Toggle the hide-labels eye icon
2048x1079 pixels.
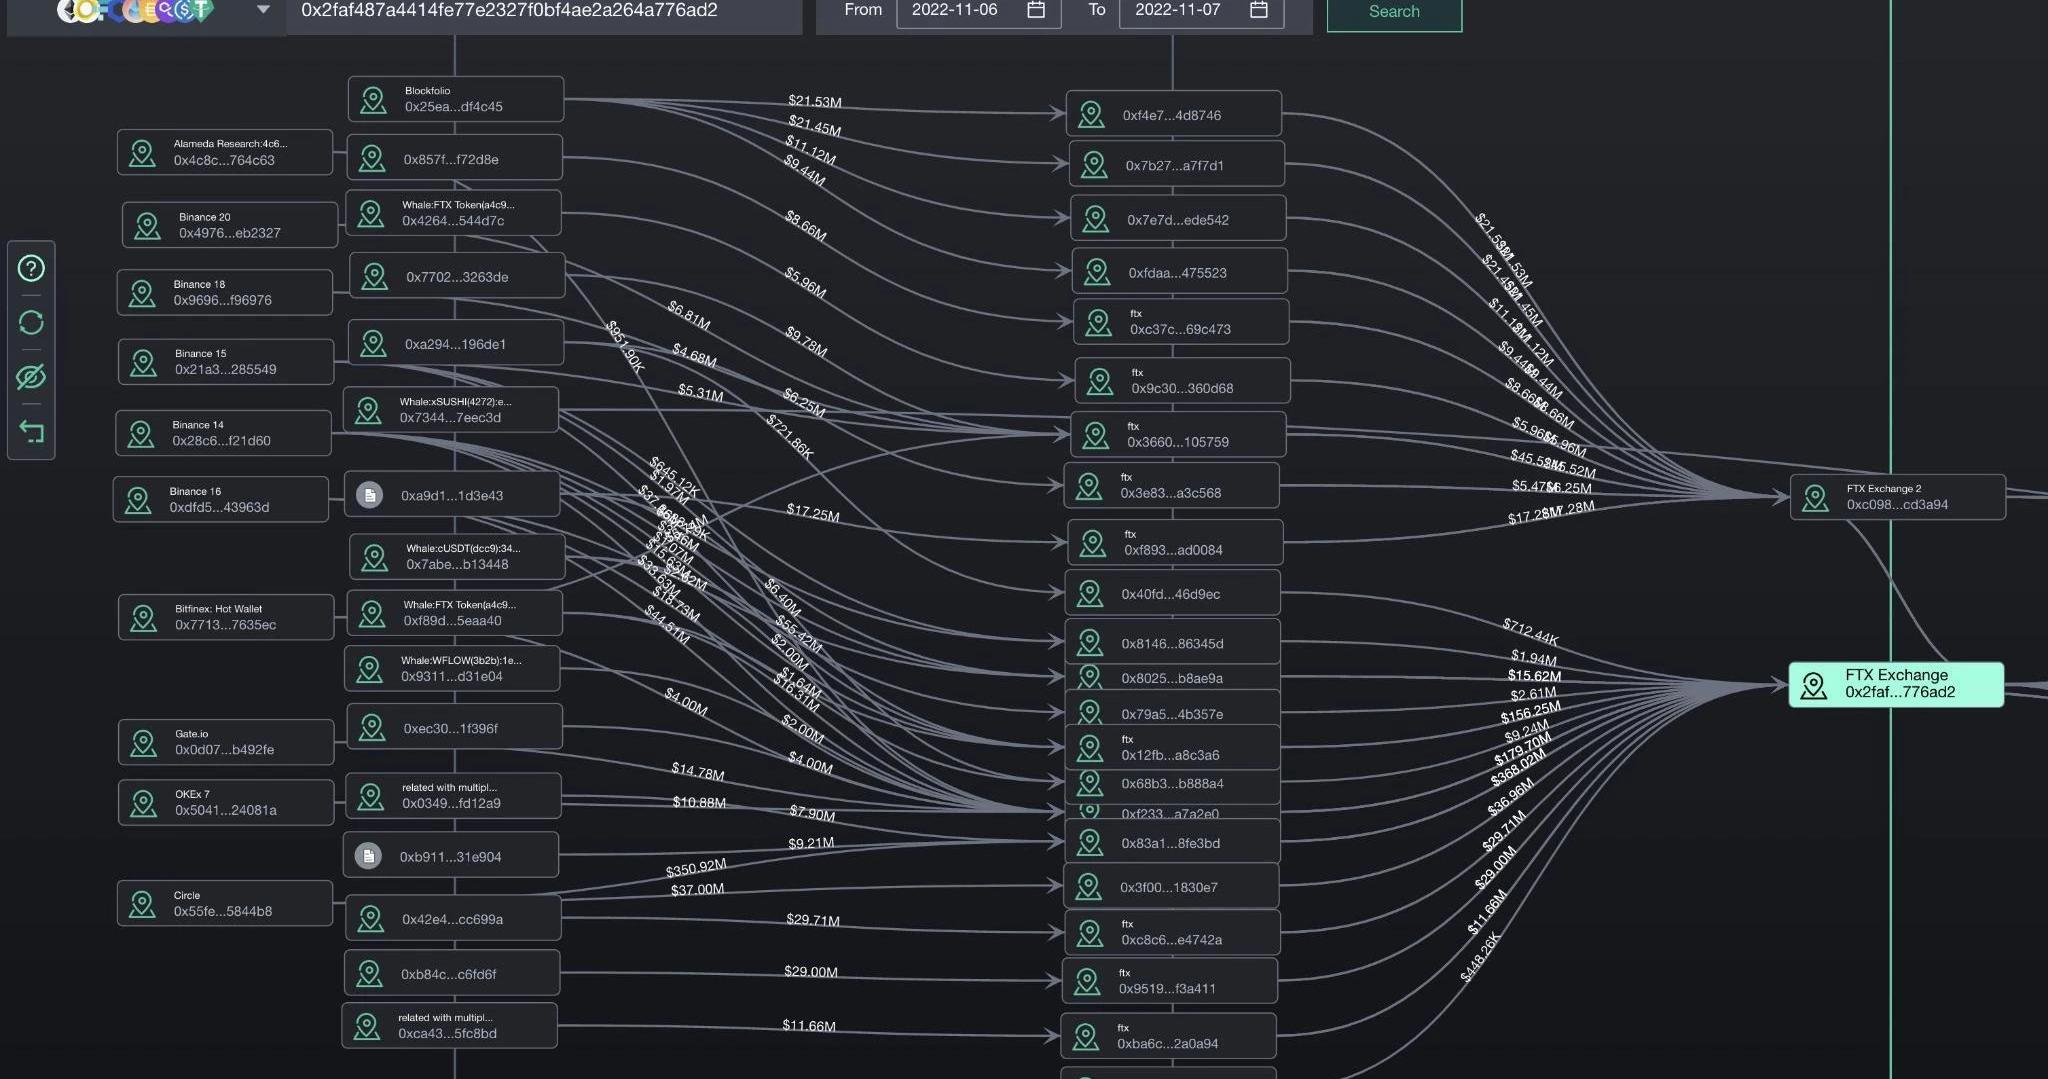[x=31, y=377]
